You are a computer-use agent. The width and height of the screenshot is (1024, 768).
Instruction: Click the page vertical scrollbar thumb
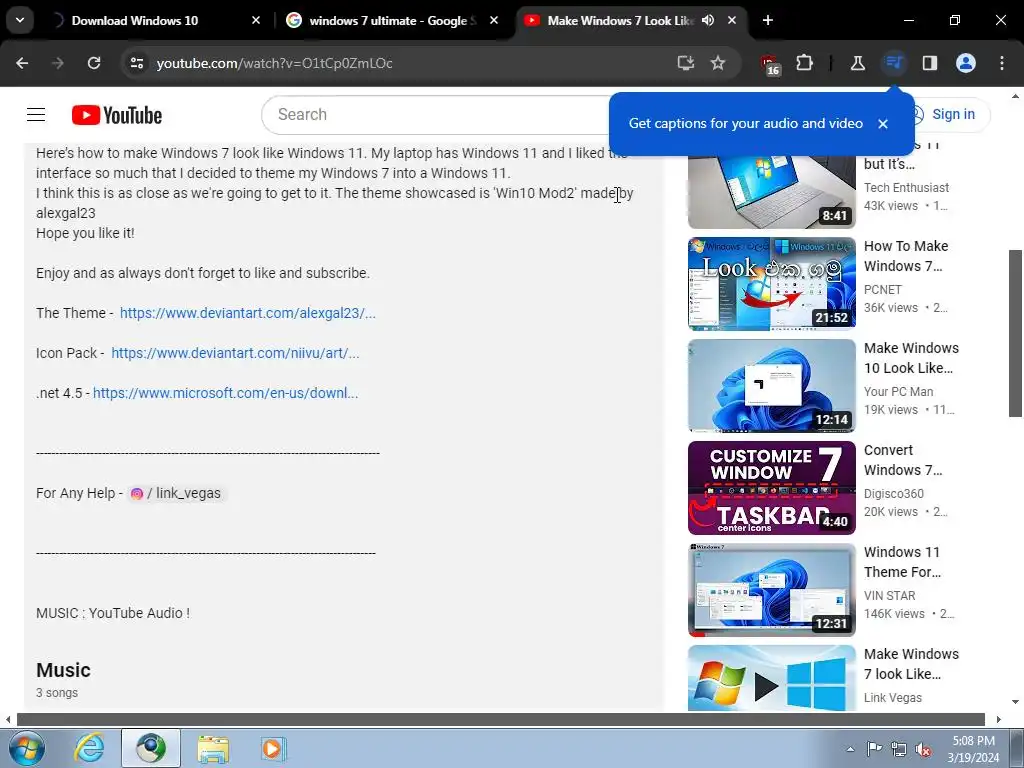click(x=1015, y=333)
